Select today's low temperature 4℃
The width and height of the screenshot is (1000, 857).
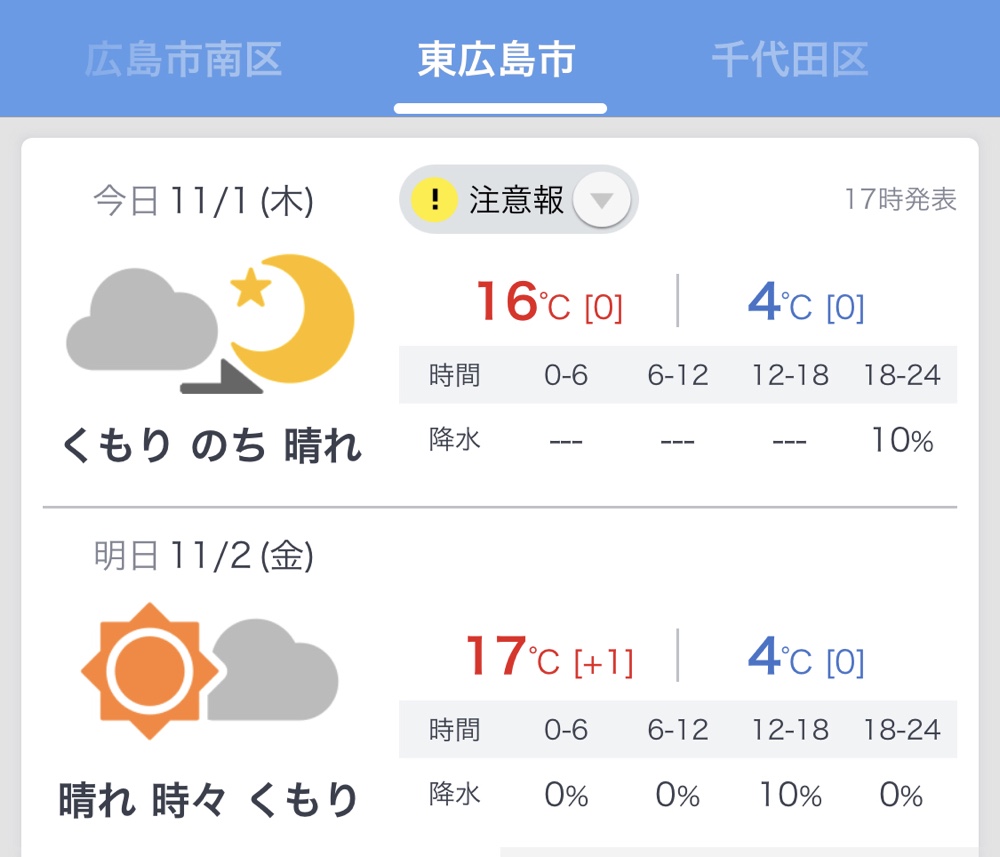point(806,302)
